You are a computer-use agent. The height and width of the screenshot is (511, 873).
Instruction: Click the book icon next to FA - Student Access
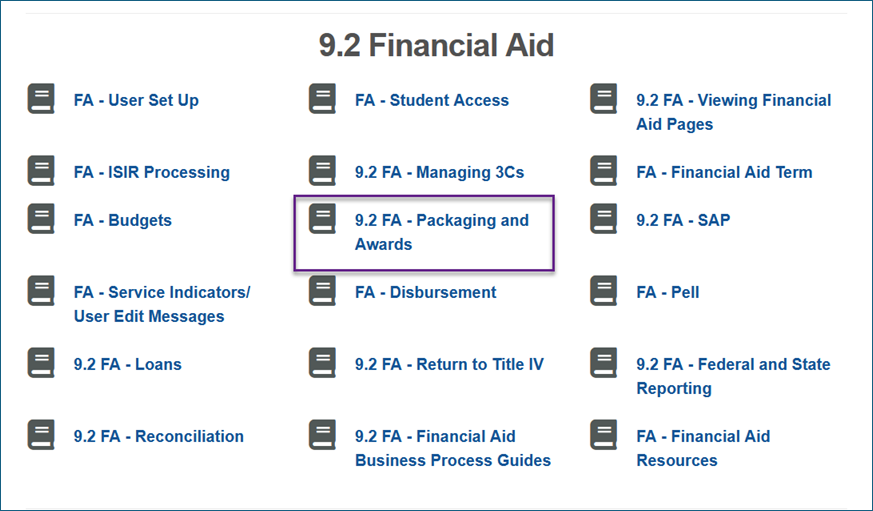tap(322, 99)
